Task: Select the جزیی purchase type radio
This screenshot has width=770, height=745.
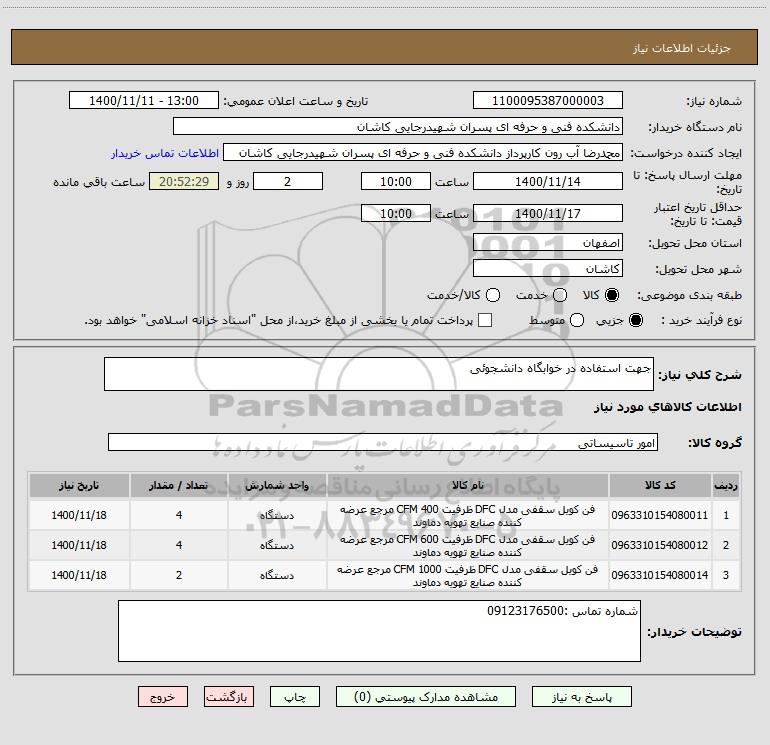Action: (x=636, y=320)
